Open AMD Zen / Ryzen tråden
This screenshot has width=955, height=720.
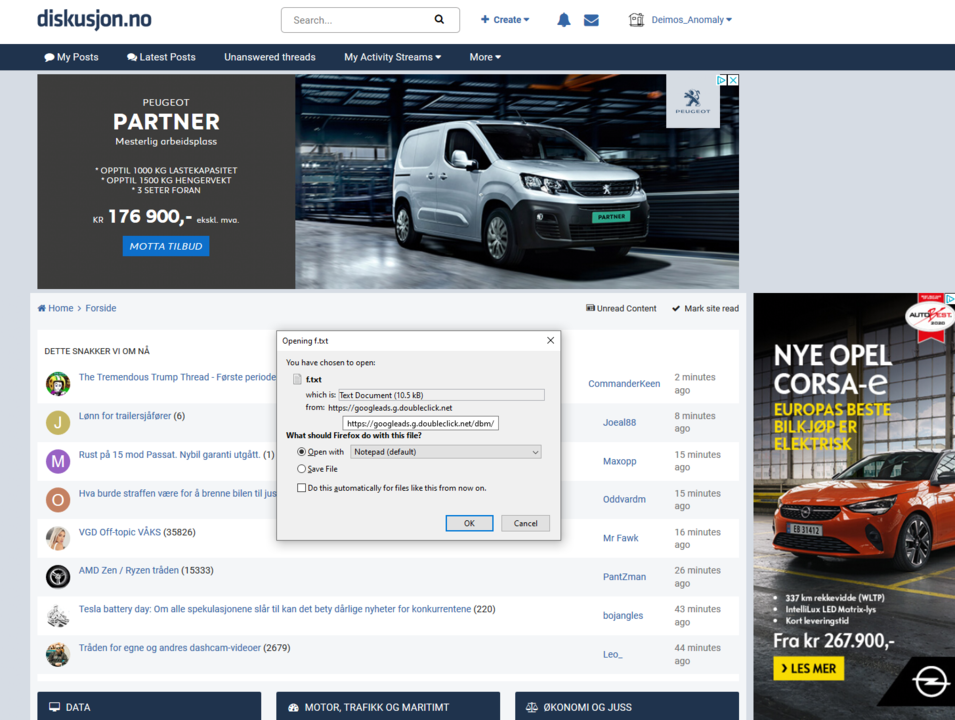129,570
